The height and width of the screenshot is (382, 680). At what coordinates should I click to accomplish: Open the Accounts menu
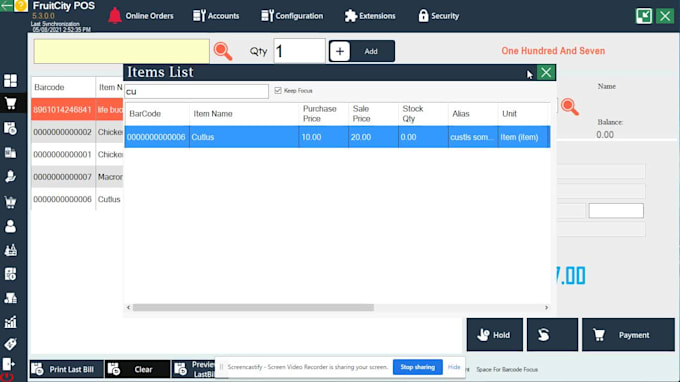[216, 16]
